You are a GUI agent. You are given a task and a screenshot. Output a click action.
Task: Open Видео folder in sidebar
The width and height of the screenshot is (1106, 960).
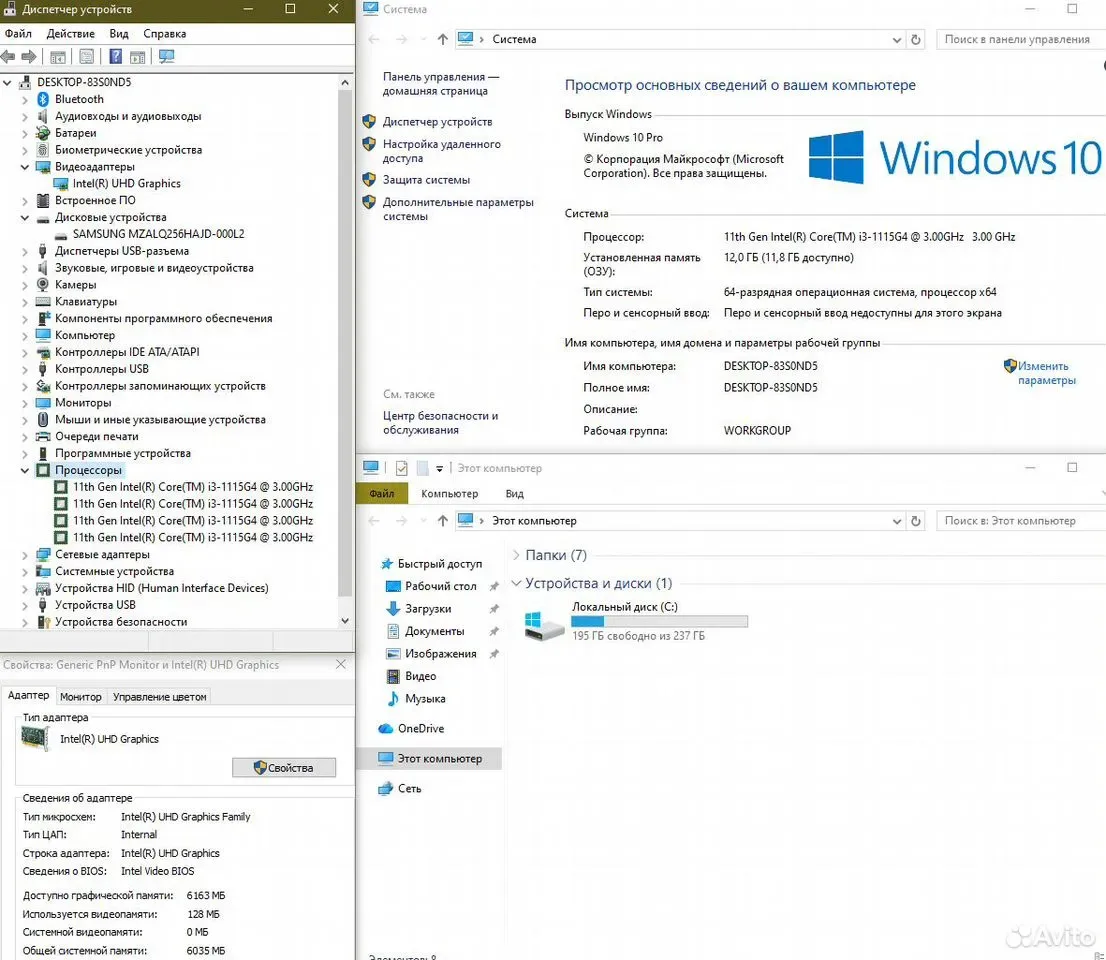point(420,676)
